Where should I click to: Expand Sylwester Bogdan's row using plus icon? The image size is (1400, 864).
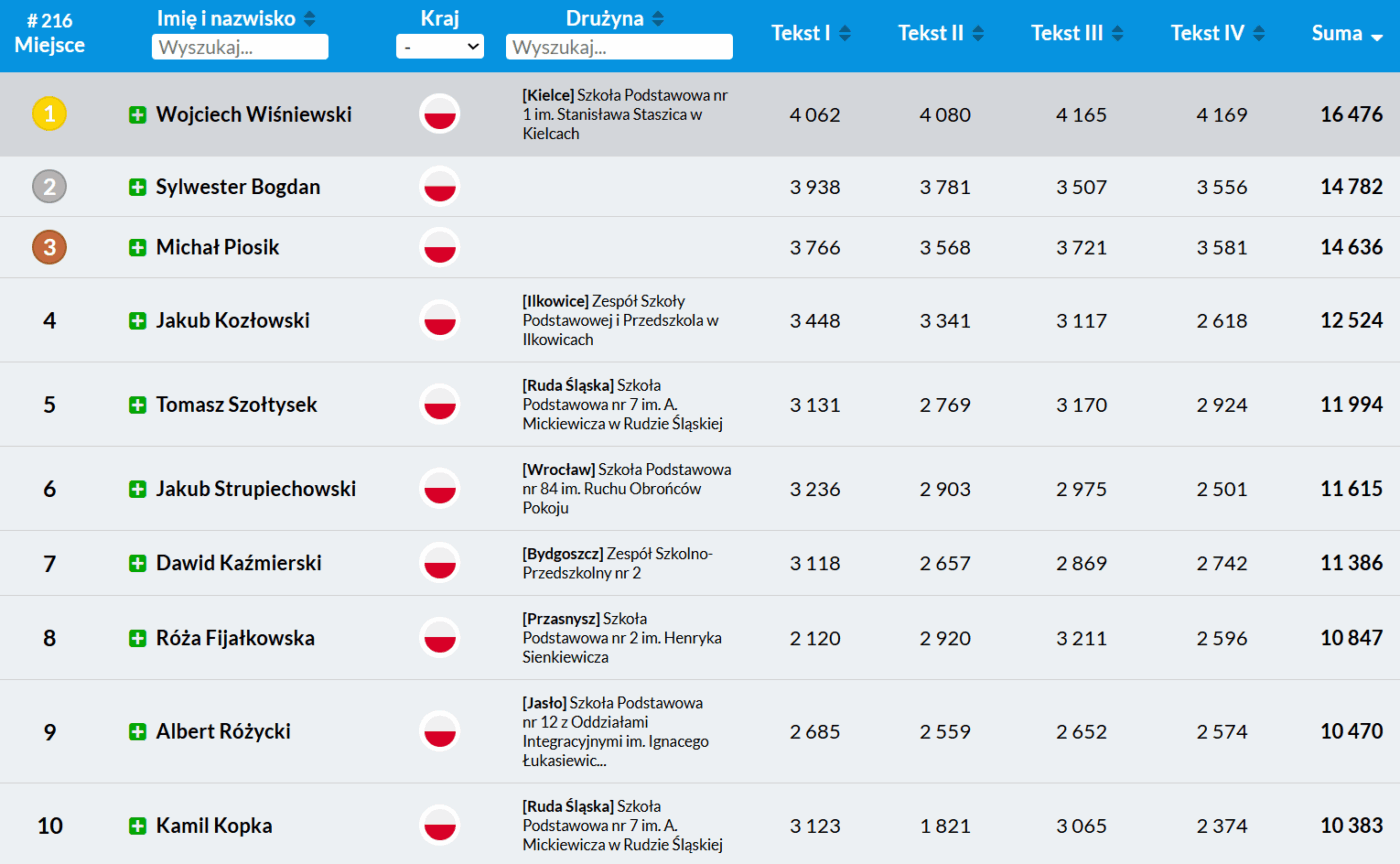138,187
